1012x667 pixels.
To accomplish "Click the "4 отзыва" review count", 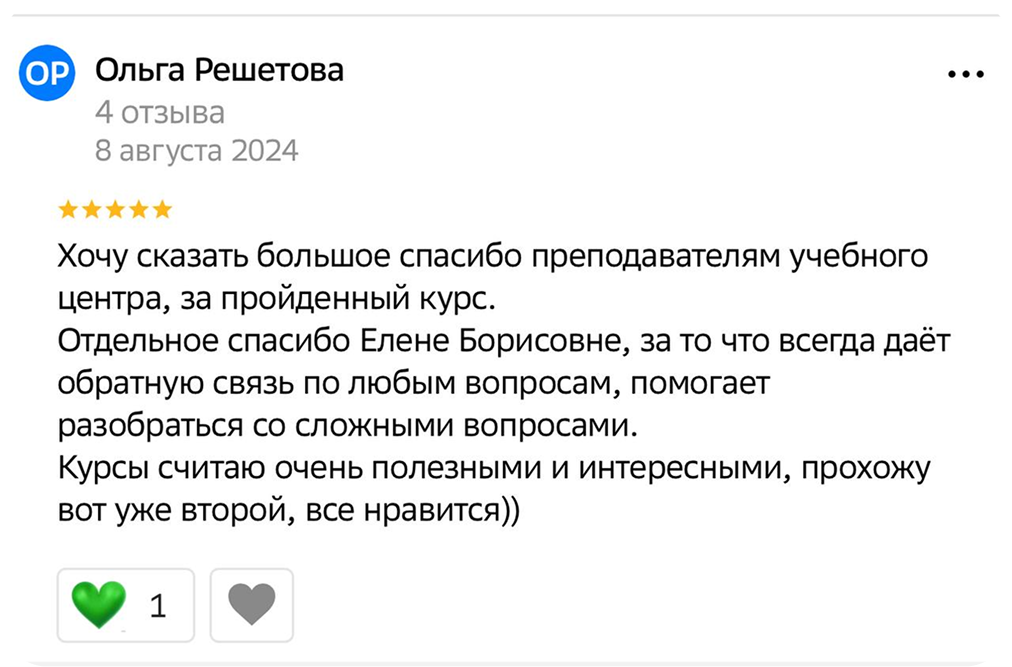I will [x=159, y=112].
